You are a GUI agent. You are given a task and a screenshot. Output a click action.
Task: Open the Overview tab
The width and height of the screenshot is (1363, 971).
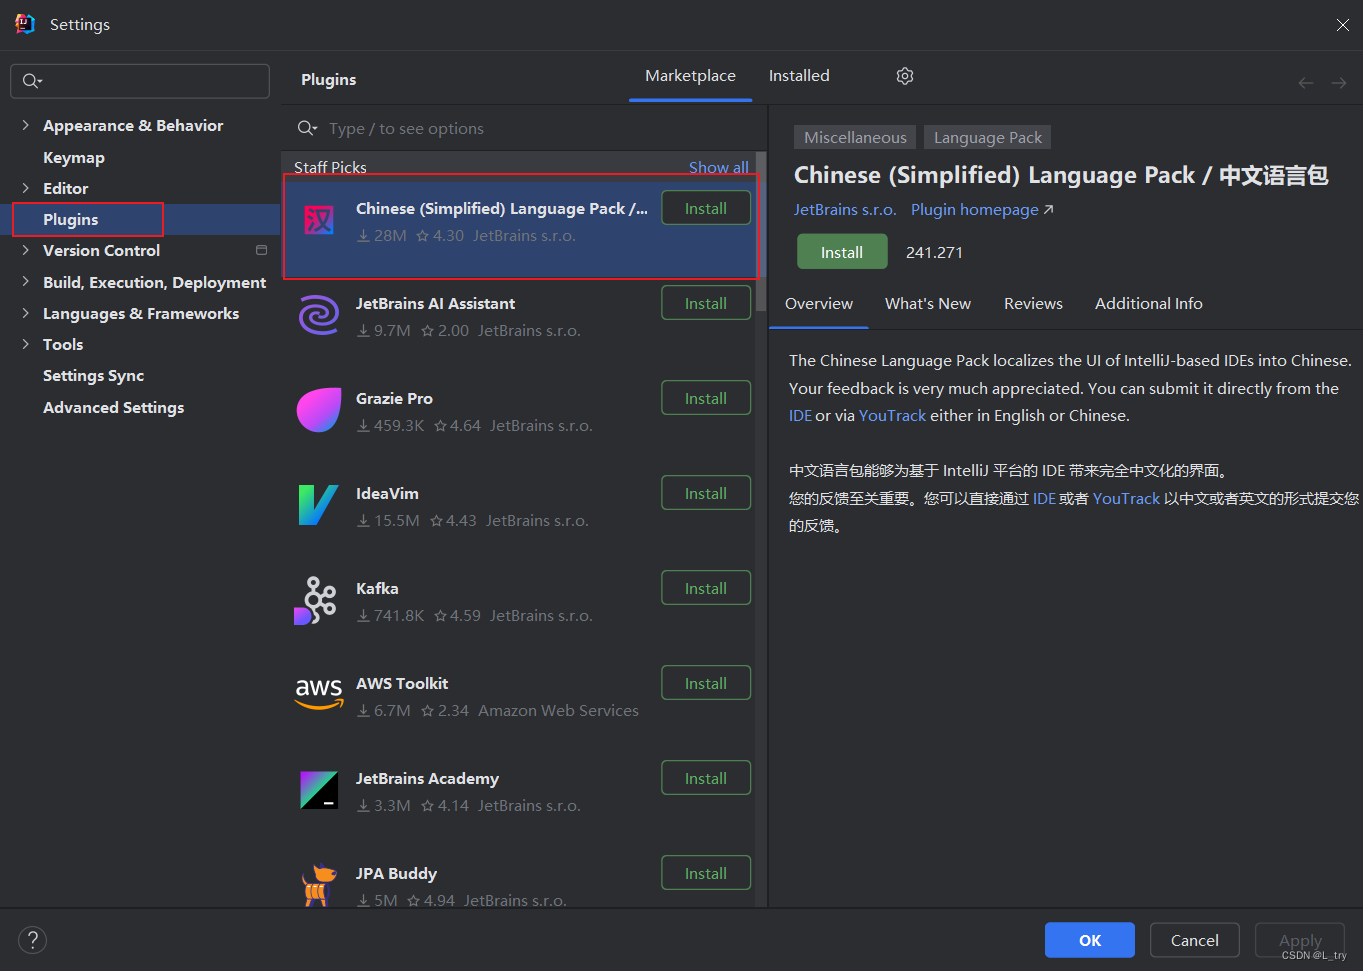pos(818,304)
